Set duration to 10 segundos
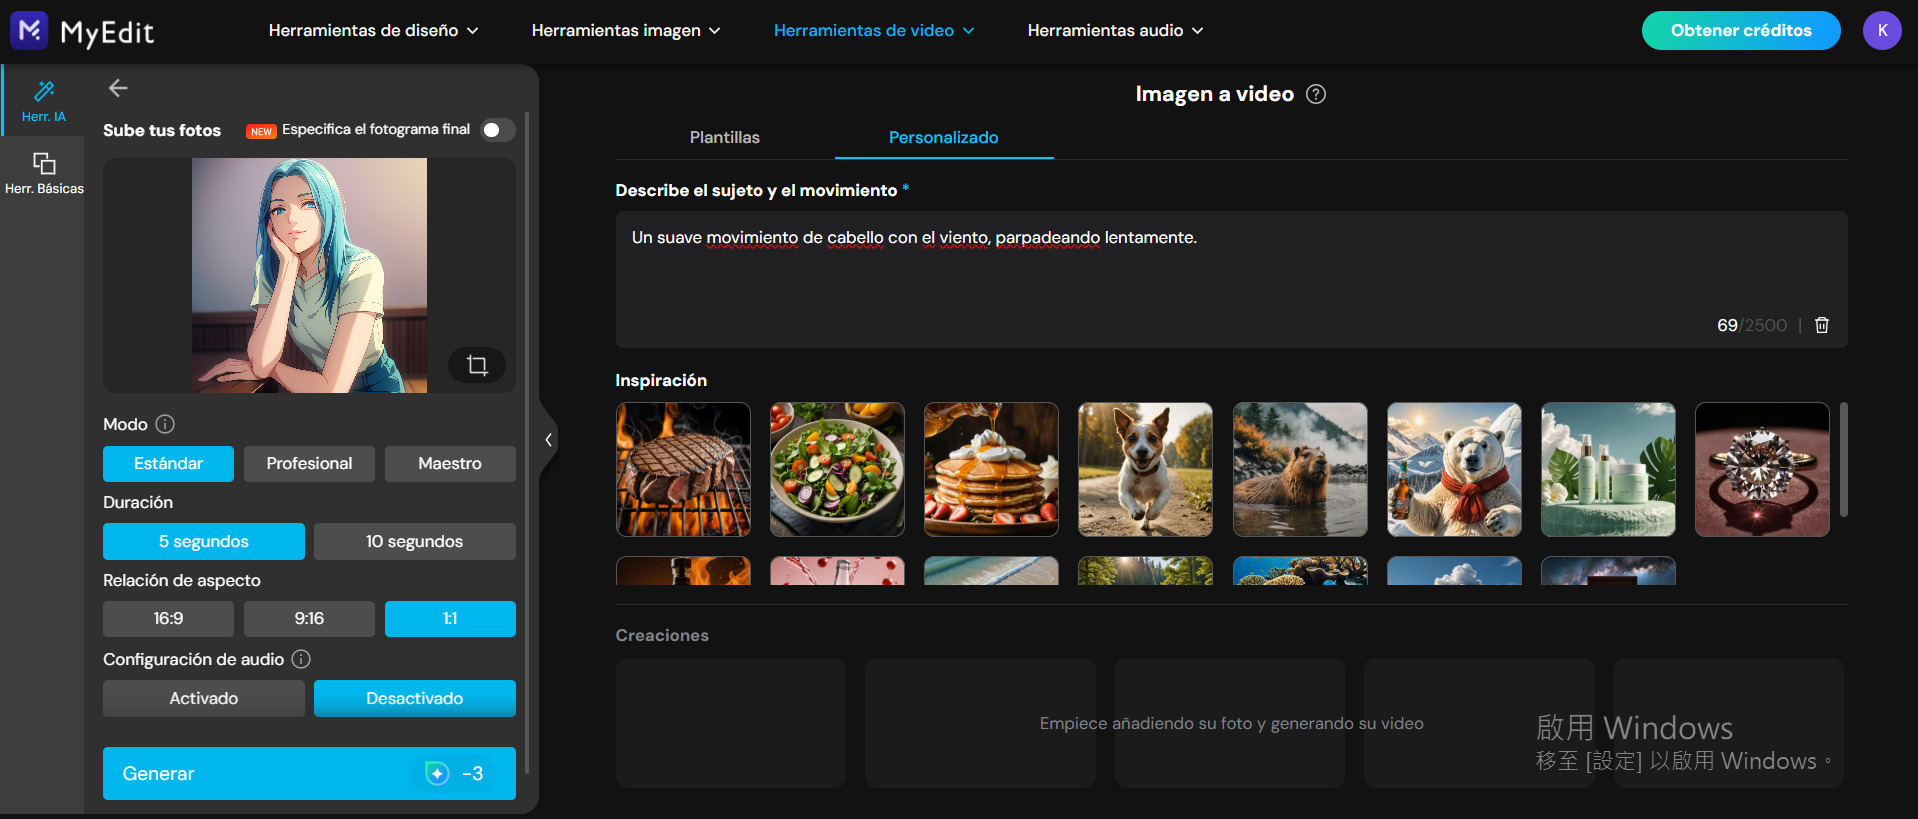This screenshot has height=819, width=1918. click(x=415, y=541)
